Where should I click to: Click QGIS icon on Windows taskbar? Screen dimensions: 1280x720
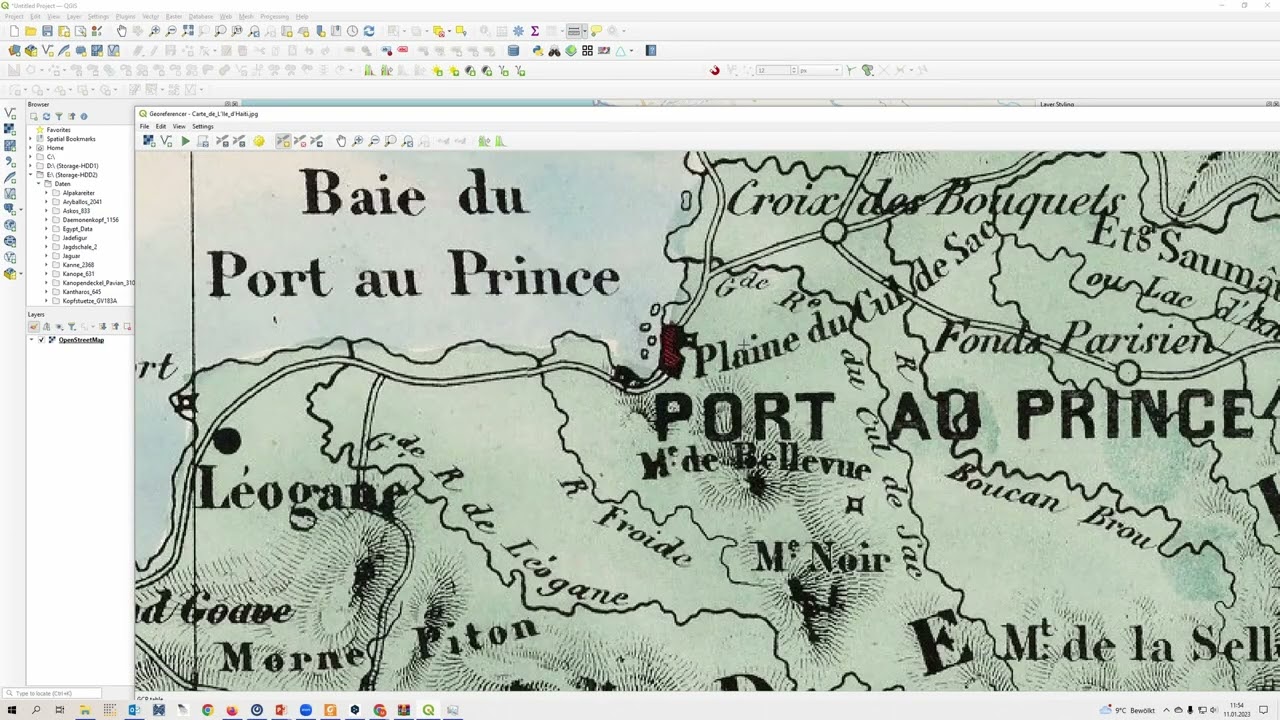click(x=428, y=710)
